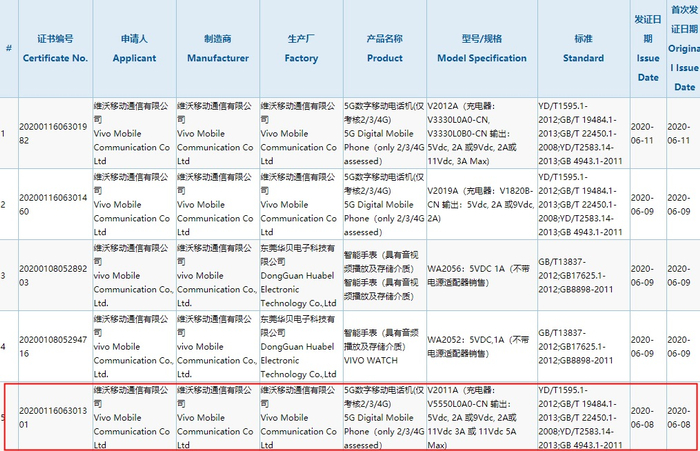Click the applicant cell in the WA2056 row
Image resolution: width=700 pixels, height=451 pixels.
[x=134, y=276]
